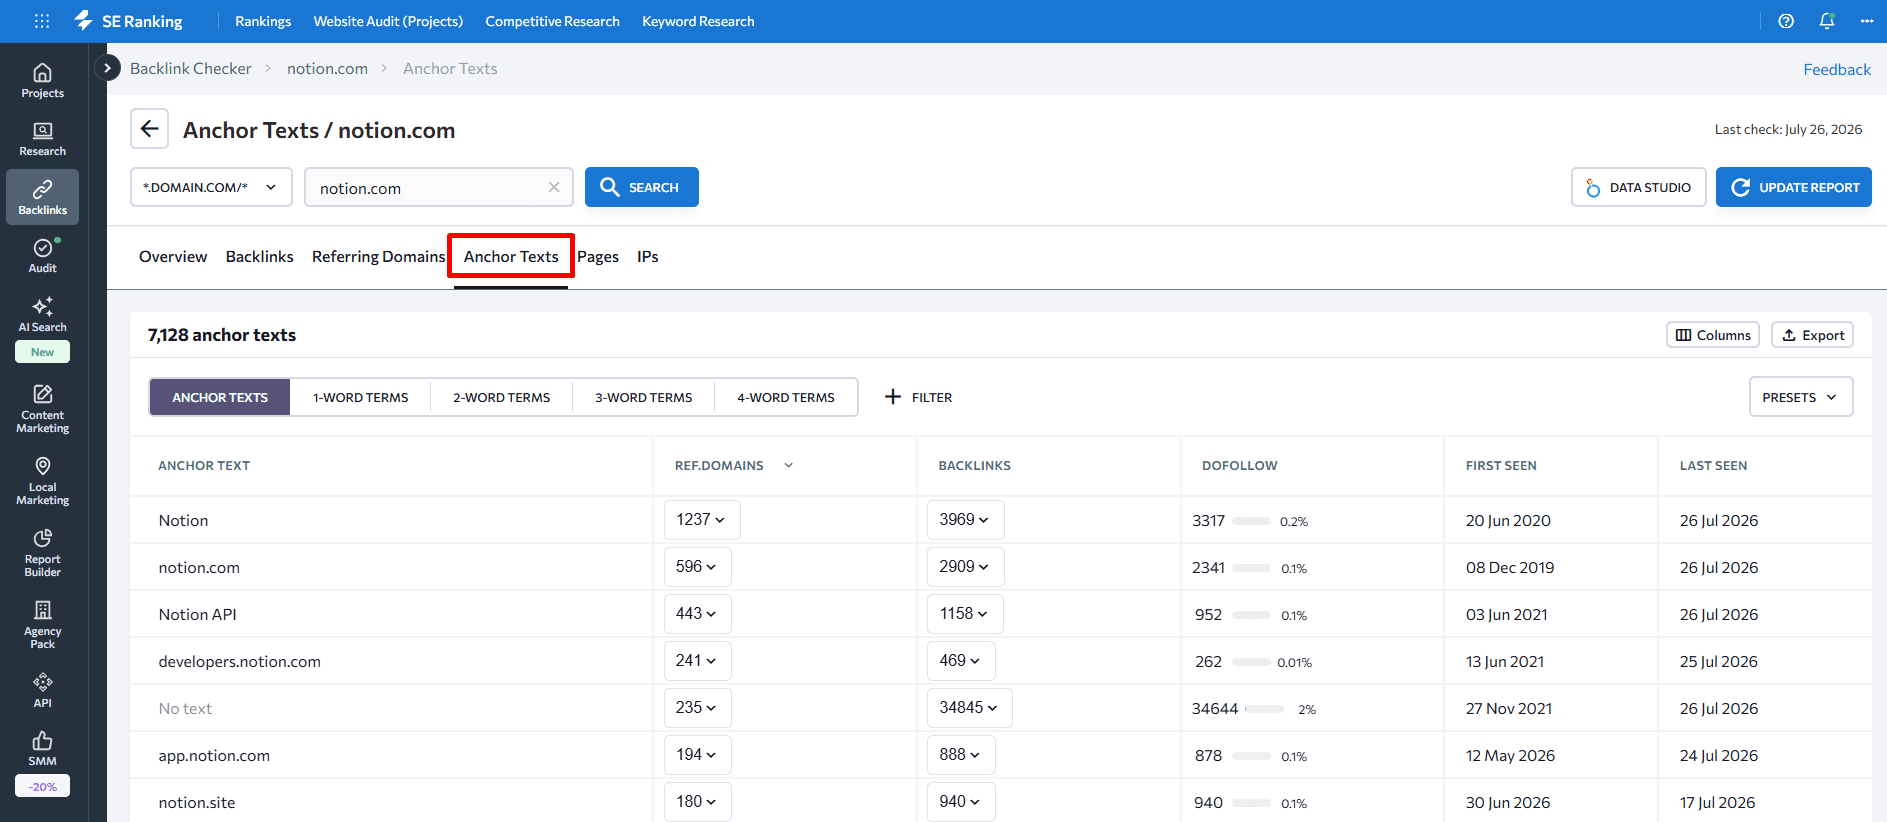Switch to the Referring Domains tab
Viewport: 1887px width, 822px height.
[x=378, y=257]
